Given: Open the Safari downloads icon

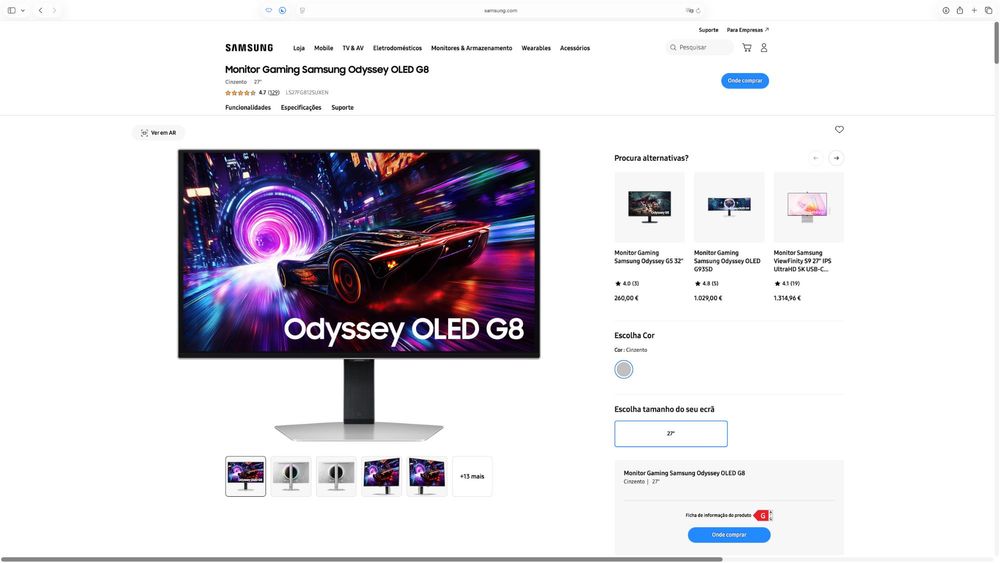Looking at the screenshot, I should [x=946, y=10].
